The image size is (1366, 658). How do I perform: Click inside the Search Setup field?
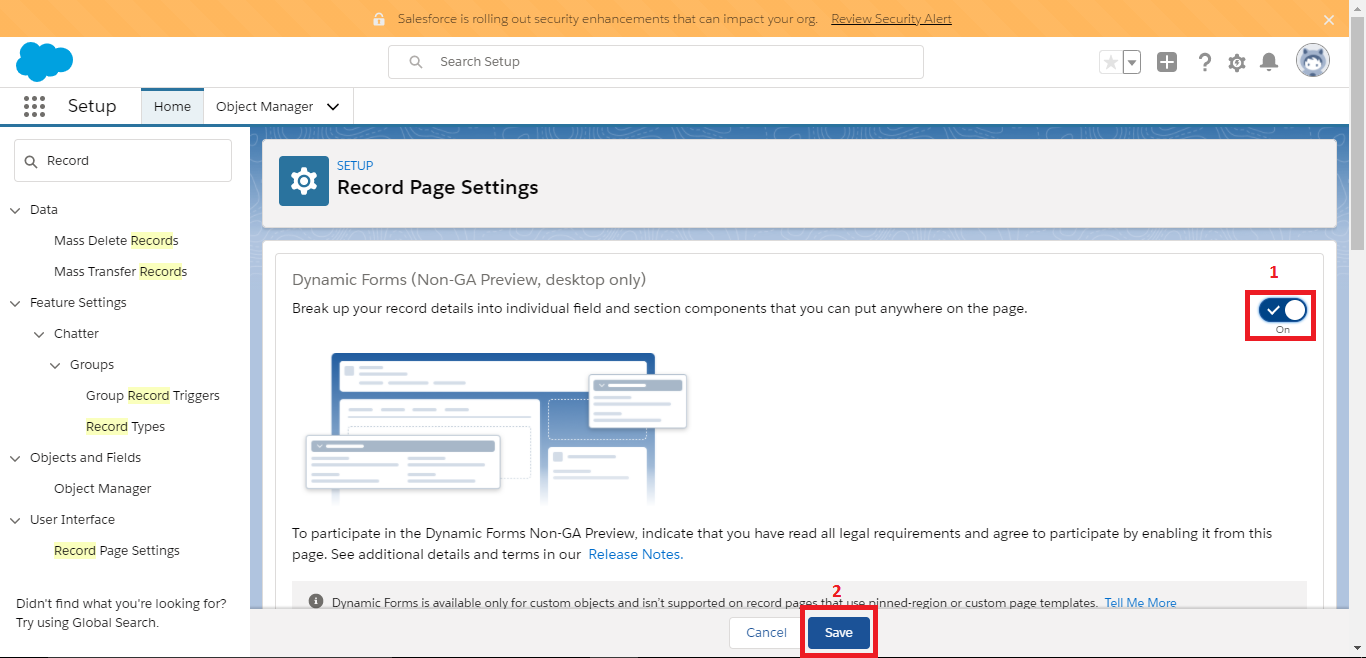pos(655,61)
